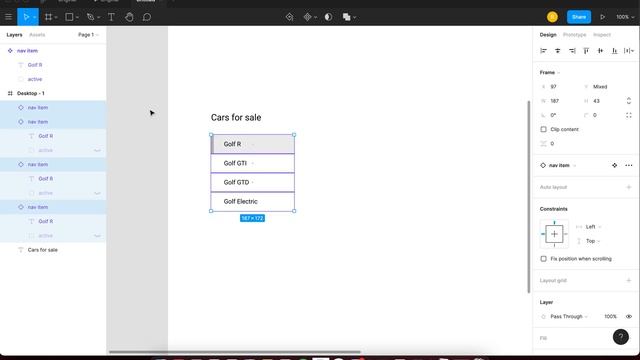
Task: Open the Help question mark button
Action: 620,337
